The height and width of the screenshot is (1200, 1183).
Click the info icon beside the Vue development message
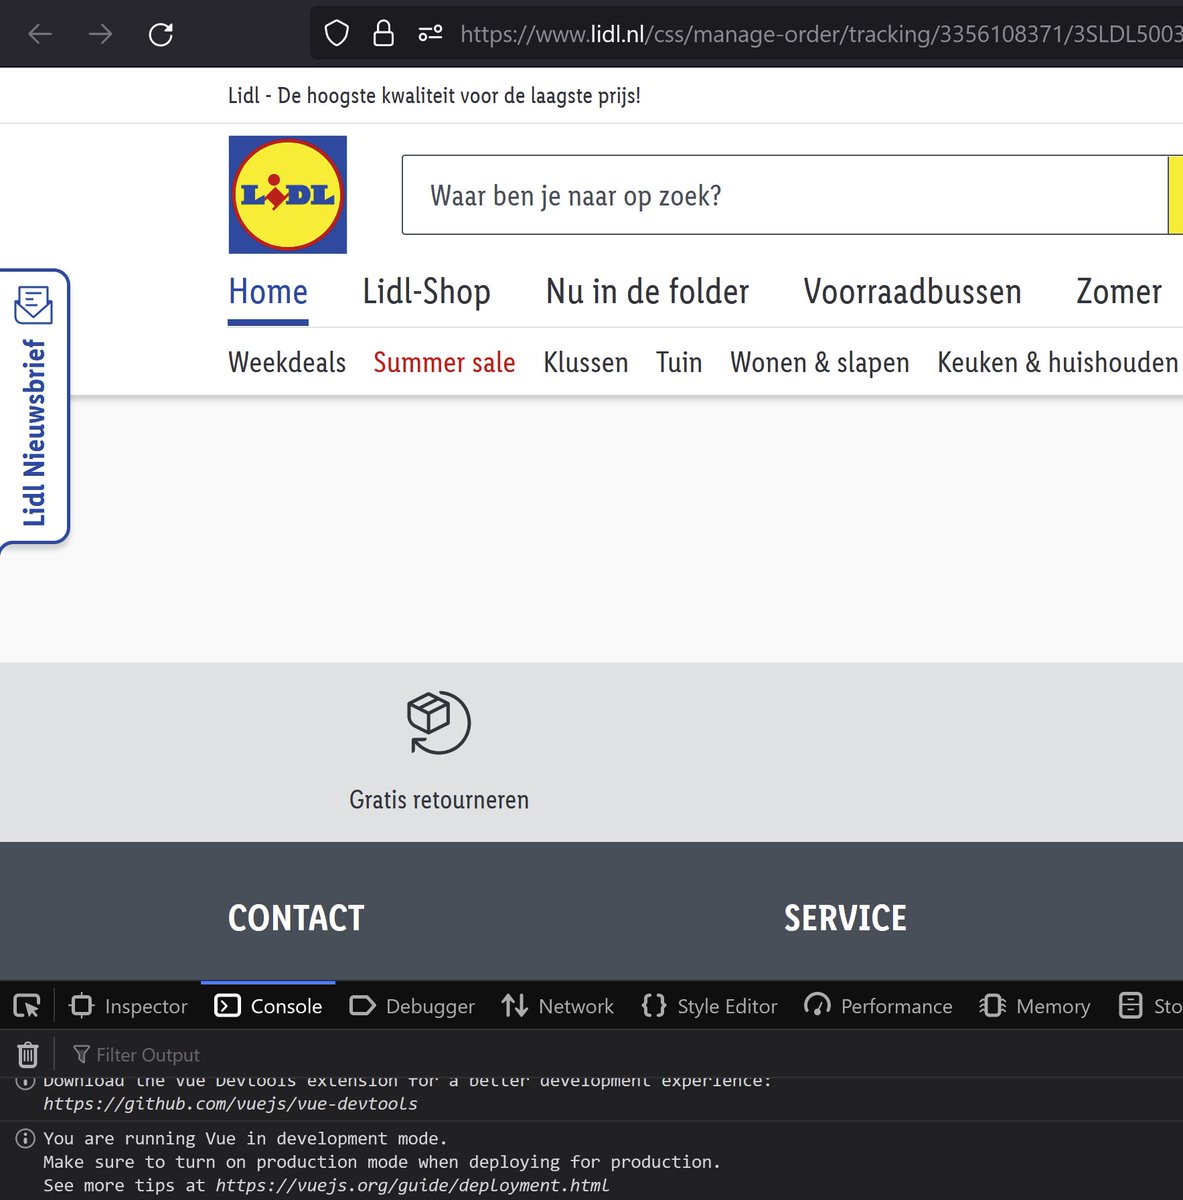(26, 1139)
